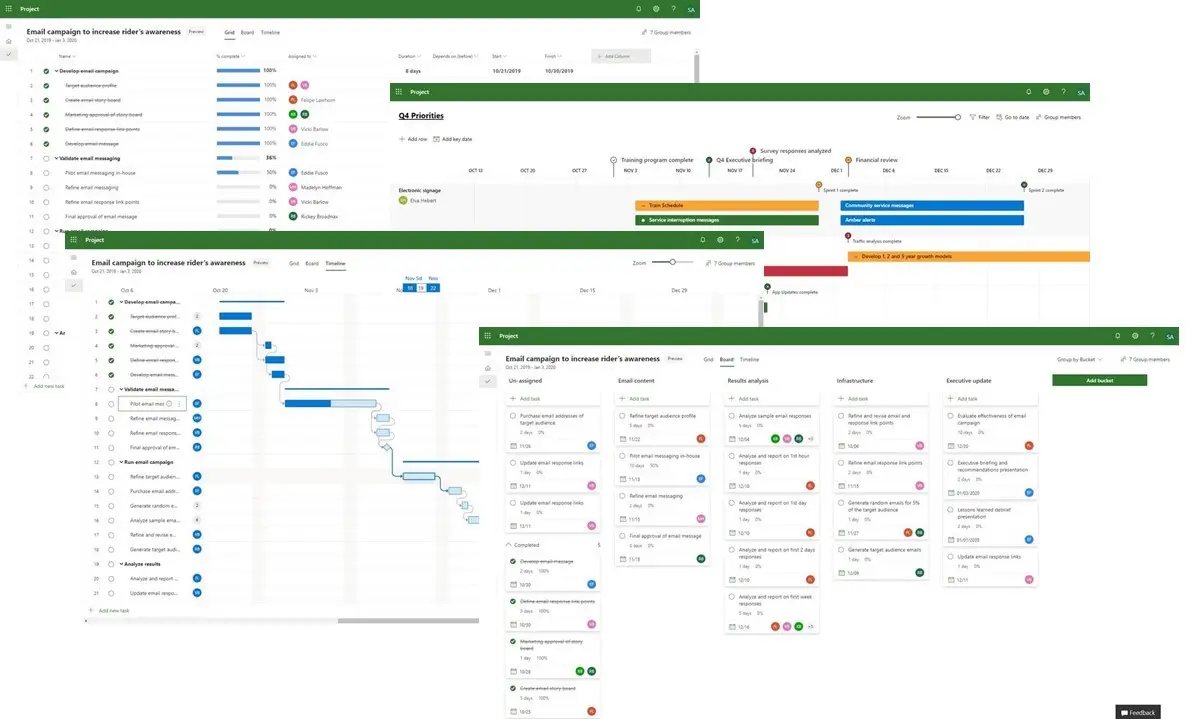Click the Filter icon in Q4 Priorities
This screenshot has width=1191, height=719.
[x=972, y=117]
